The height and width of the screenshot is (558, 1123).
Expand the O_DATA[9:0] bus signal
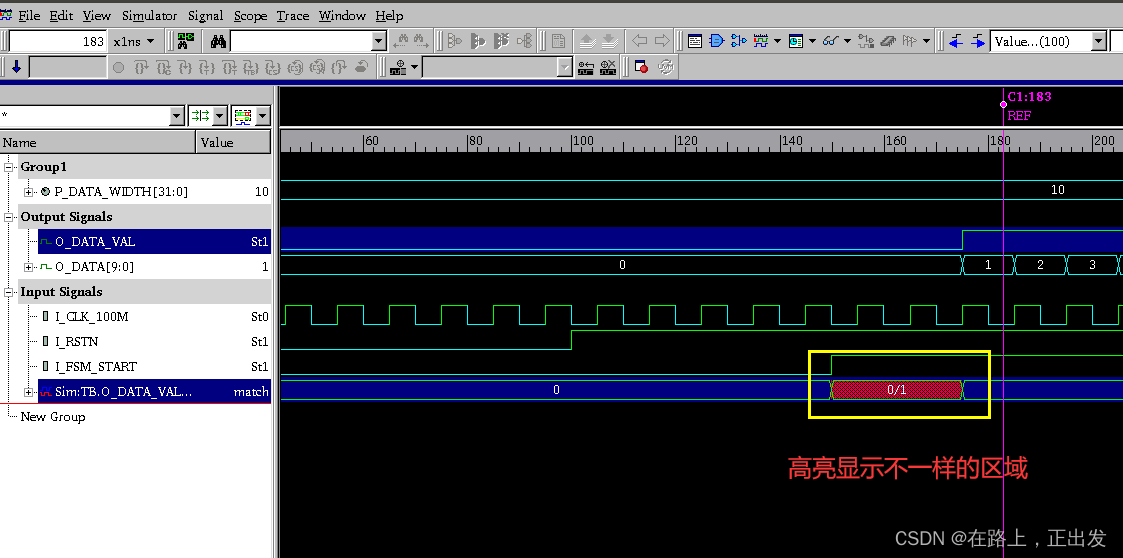29,266
